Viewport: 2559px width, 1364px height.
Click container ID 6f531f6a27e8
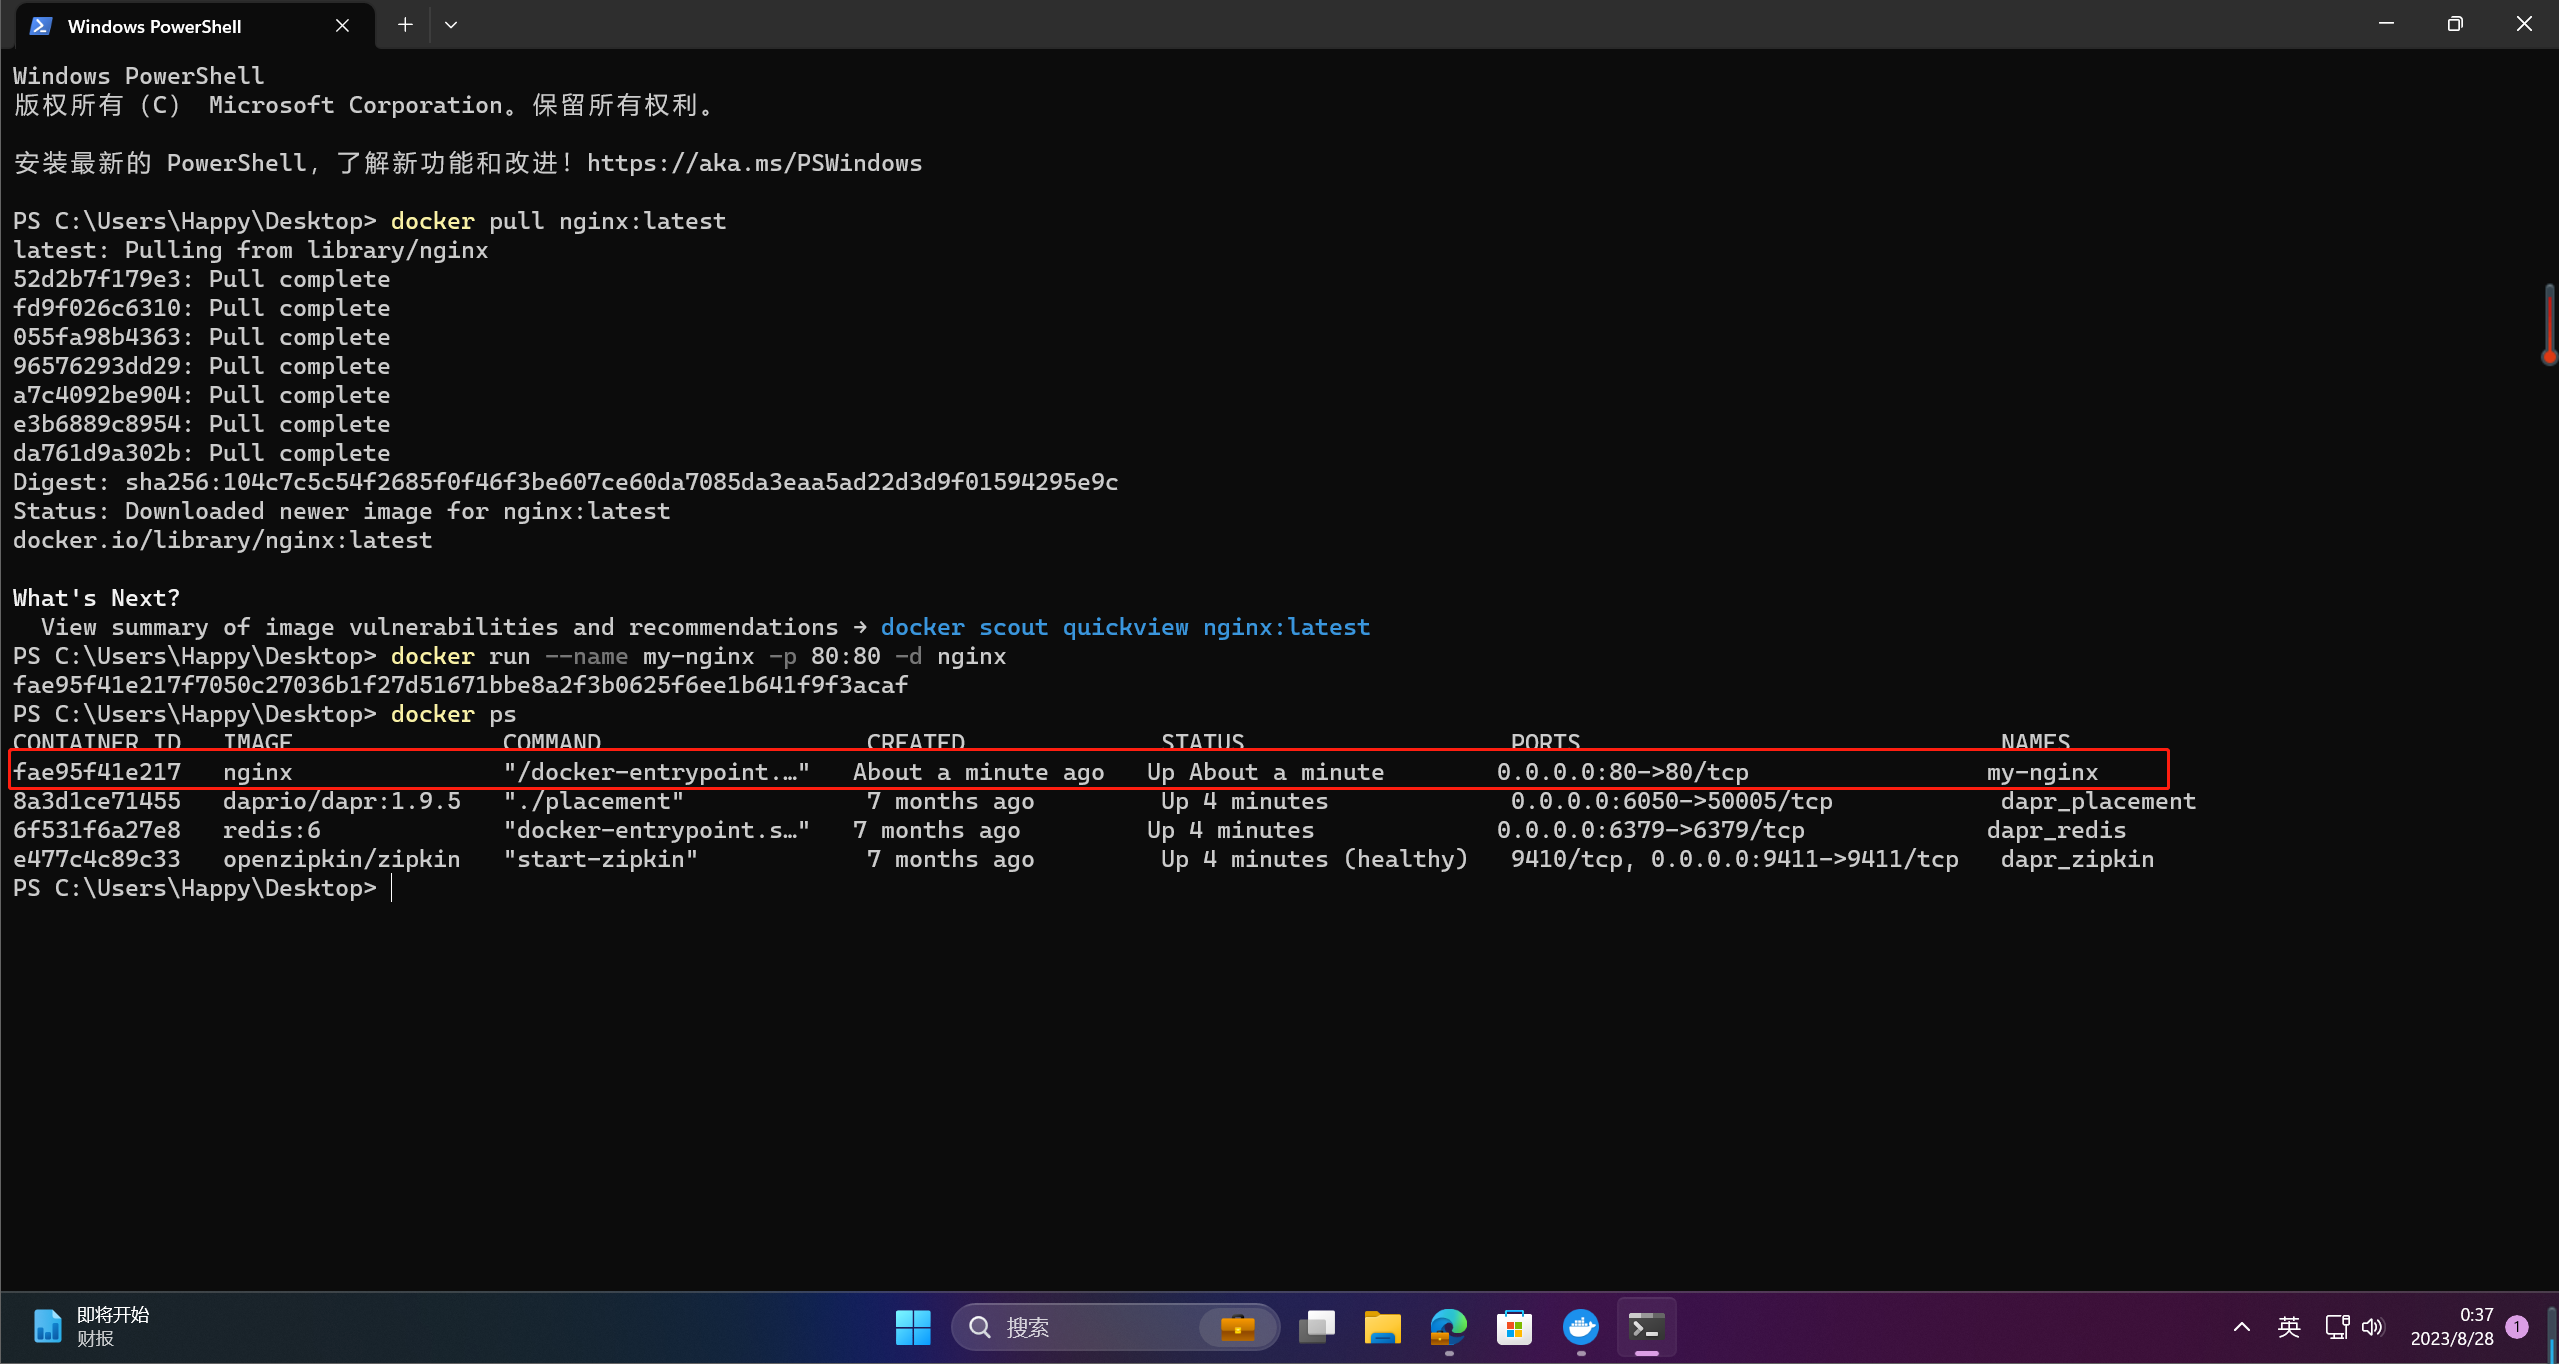(x=97, y=830)
